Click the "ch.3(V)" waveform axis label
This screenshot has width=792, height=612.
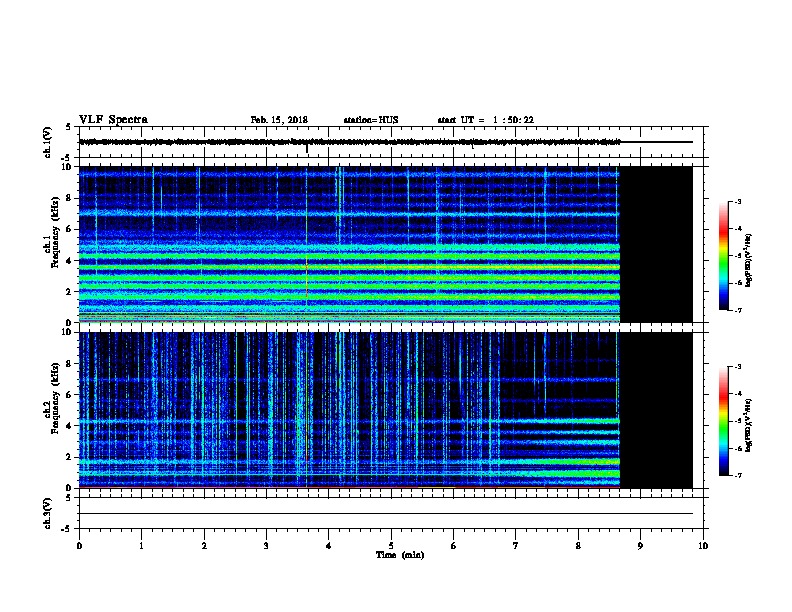[x=47, y=514]
